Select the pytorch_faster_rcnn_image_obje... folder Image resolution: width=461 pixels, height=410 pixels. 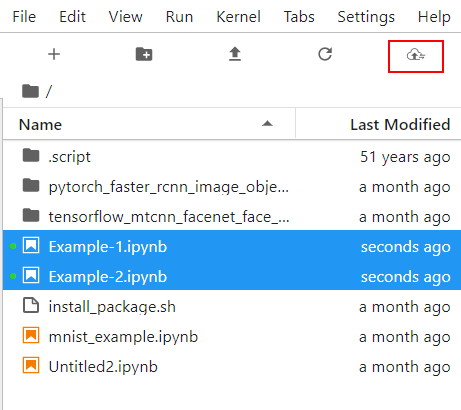point(232,187)
